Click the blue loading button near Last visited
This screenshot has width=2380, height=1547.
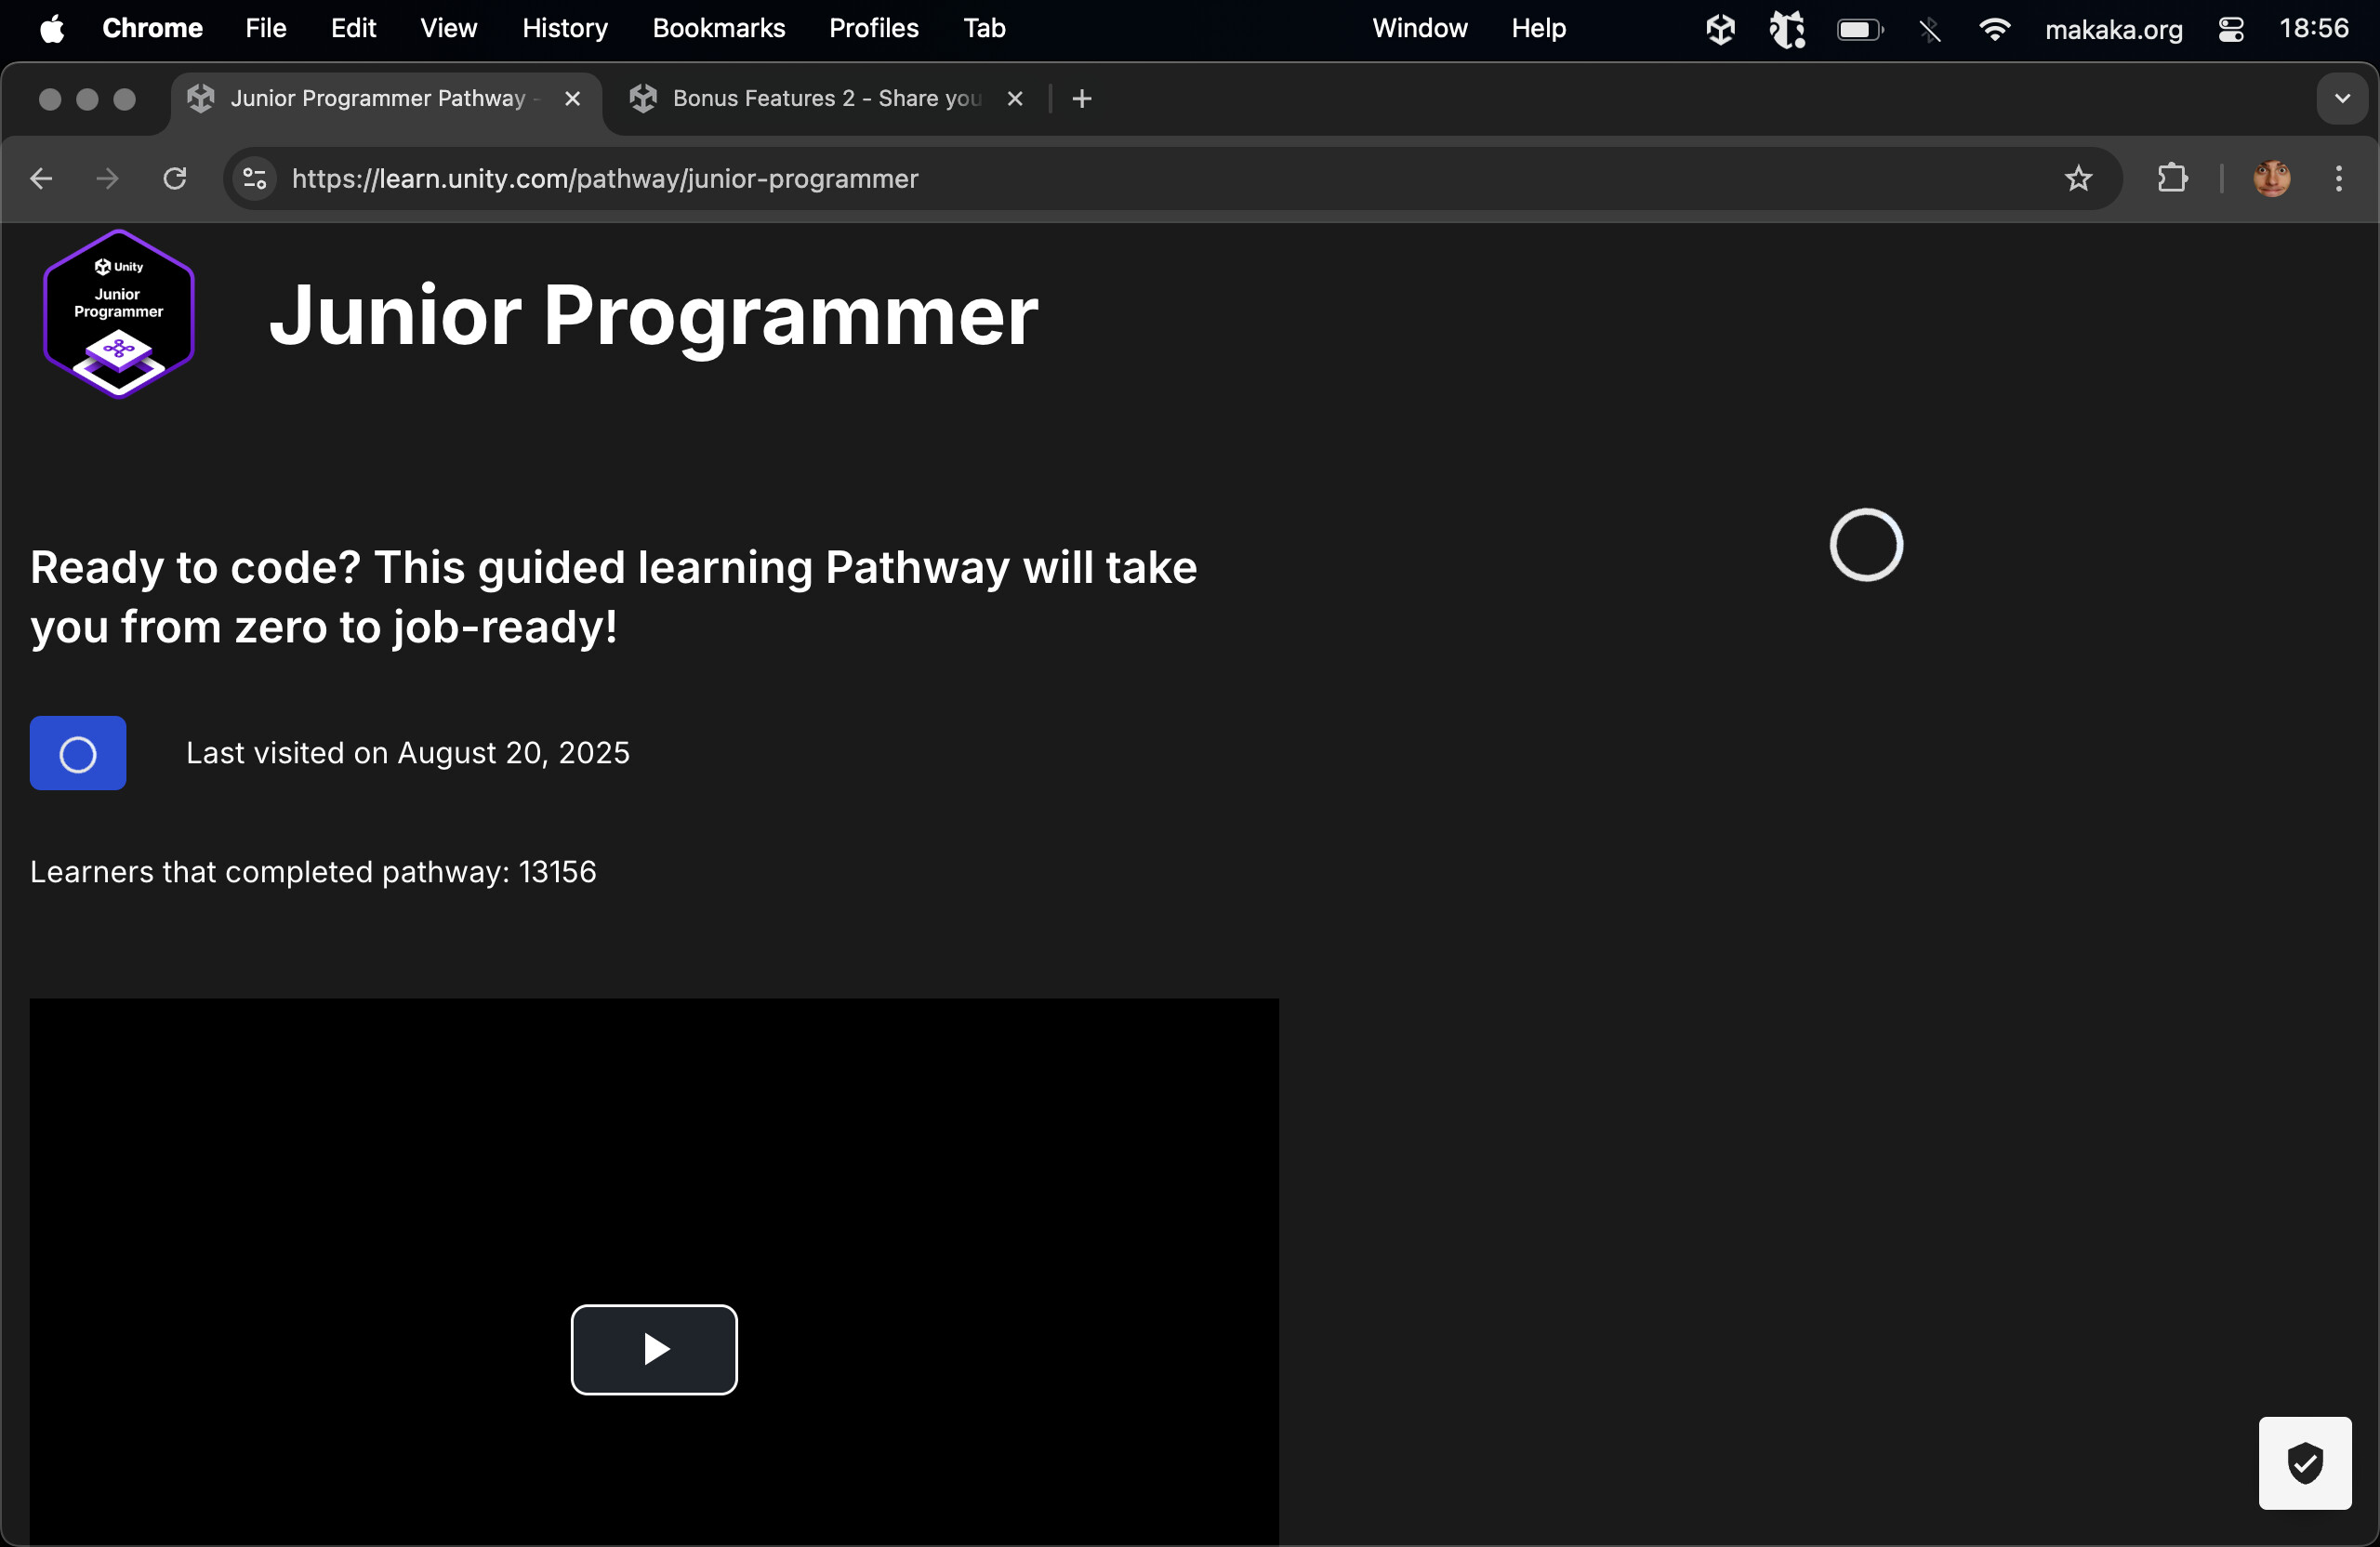click(x=78, y=753)
